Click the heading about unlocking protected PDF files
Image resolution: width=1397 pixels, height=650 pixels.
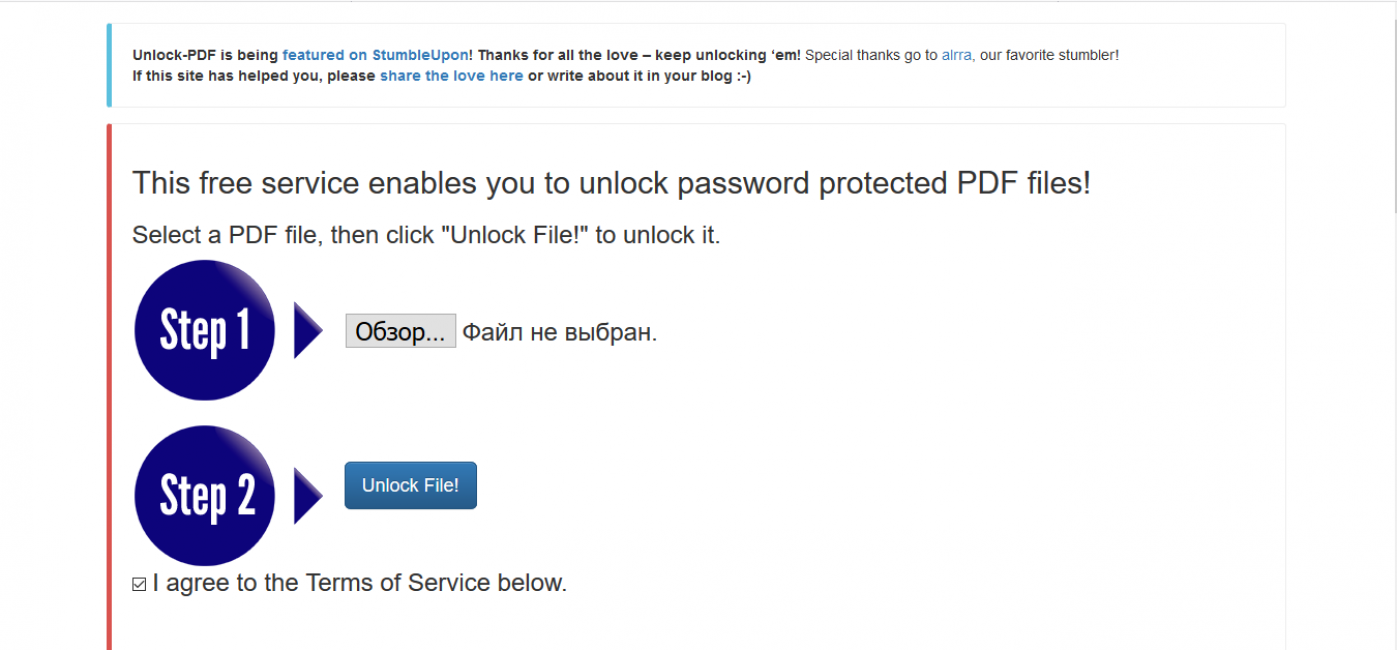pyautogui.click(x=611, y=184)
